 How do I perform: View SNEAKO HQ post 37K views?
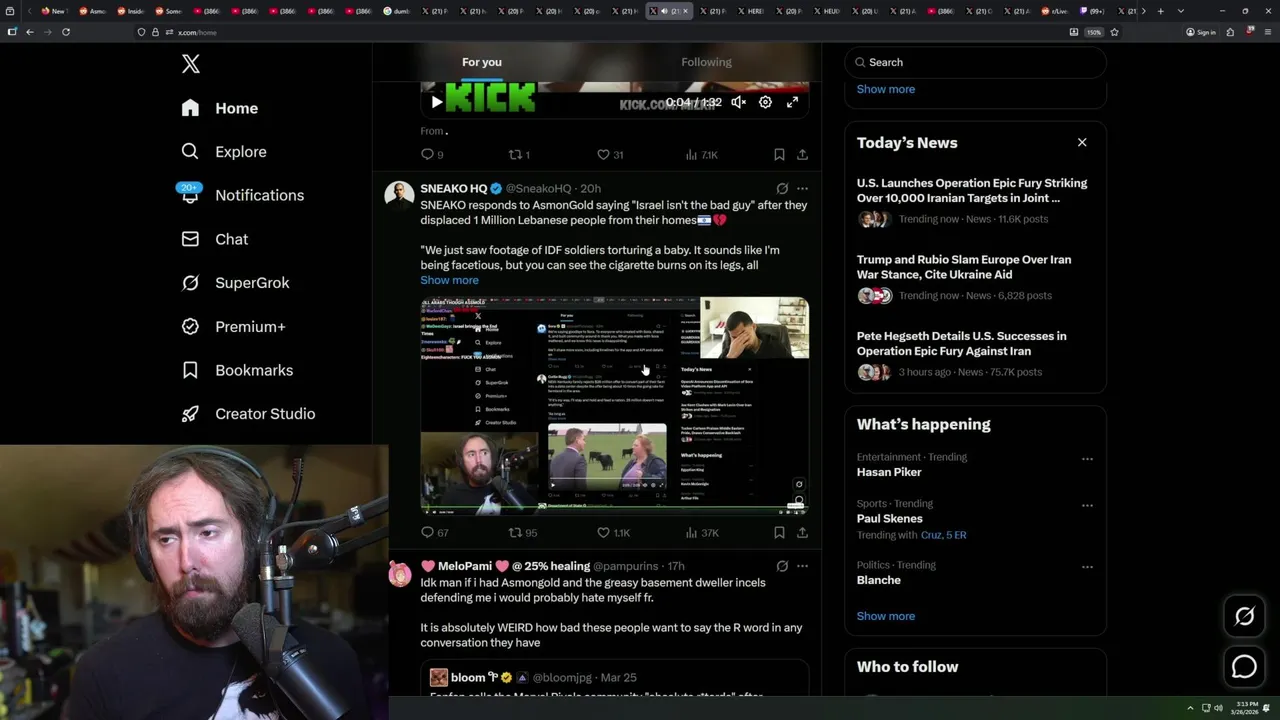coord(701,533)
